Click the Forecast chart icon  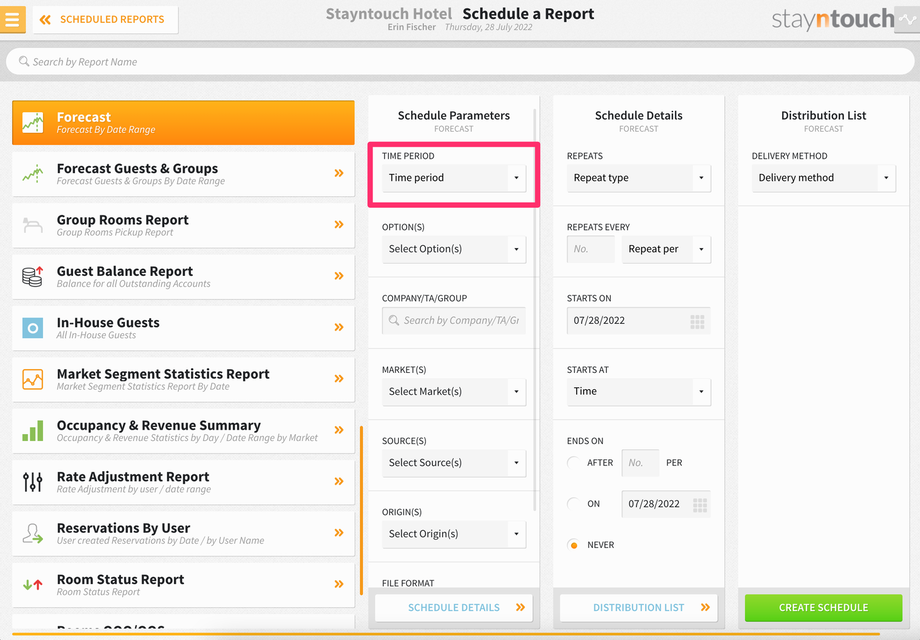(x=33, y=123)
